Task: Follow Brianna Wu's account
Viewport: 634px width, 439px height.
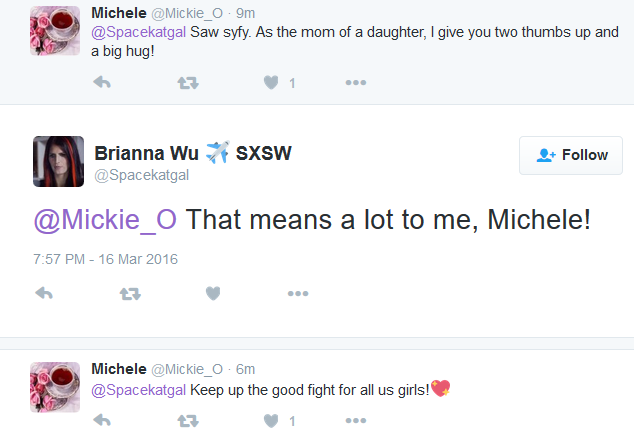Action: (x=571, y=155)
